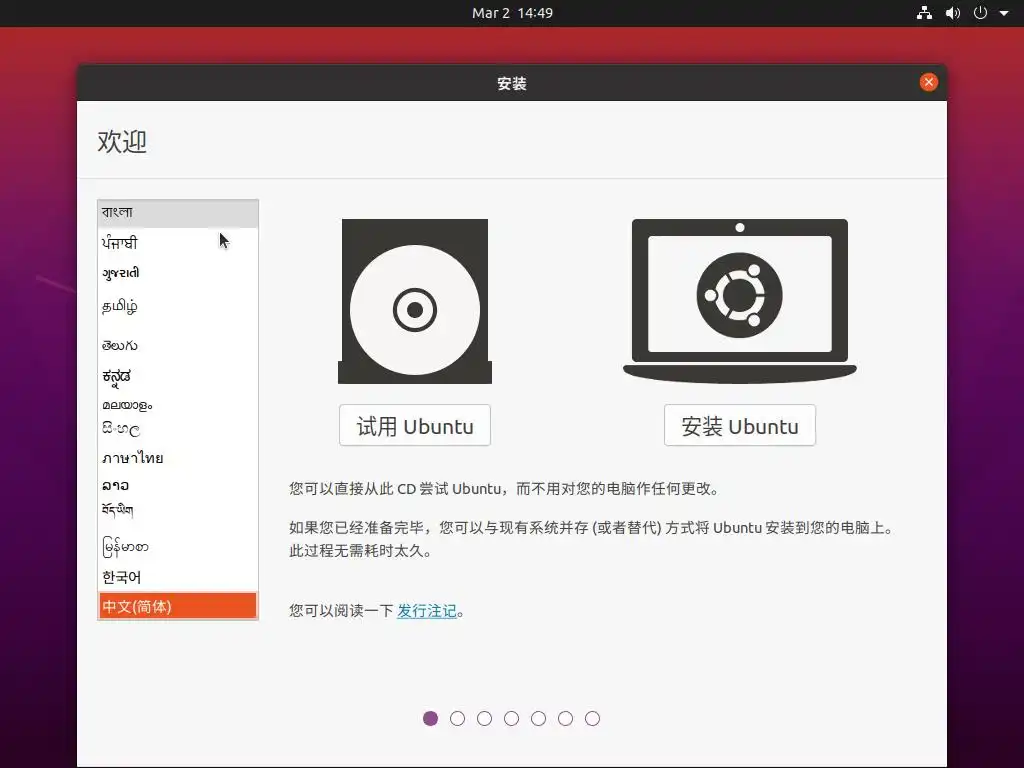Select the Tibetan language entry above မြန်မာစာ
Image resolution: width=1024 pixels, height=768 pixels.
(178, 511)
